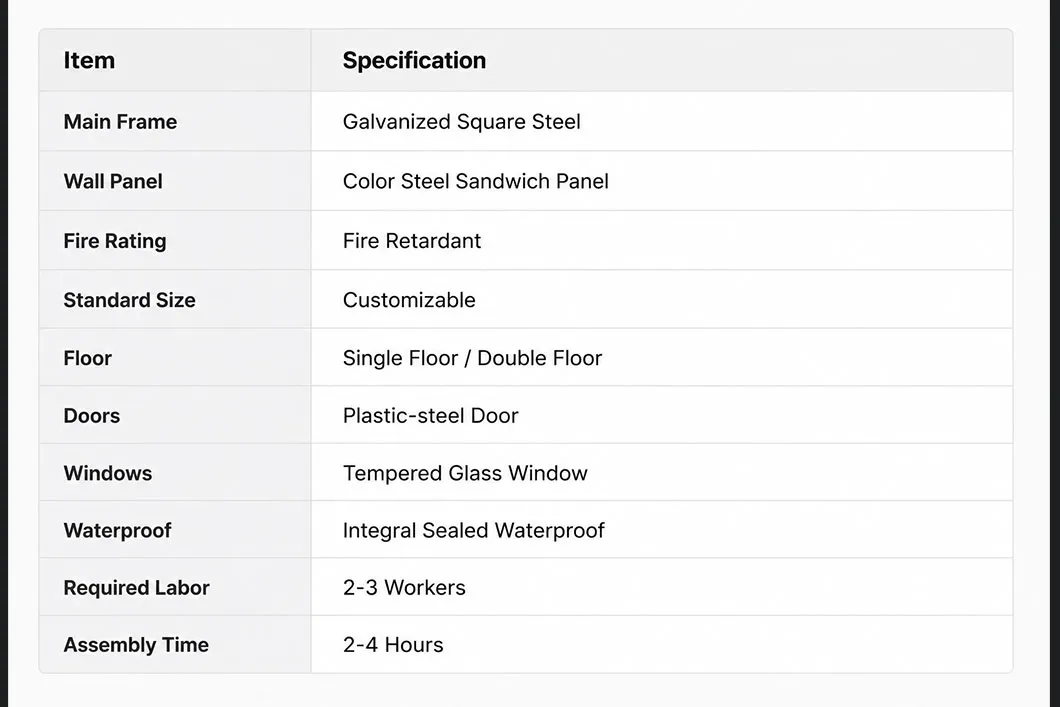Image resolution: width=1060 pixels, height=707 pixels.
Task: Select the Main Frame row label
Action: (120, 122)
